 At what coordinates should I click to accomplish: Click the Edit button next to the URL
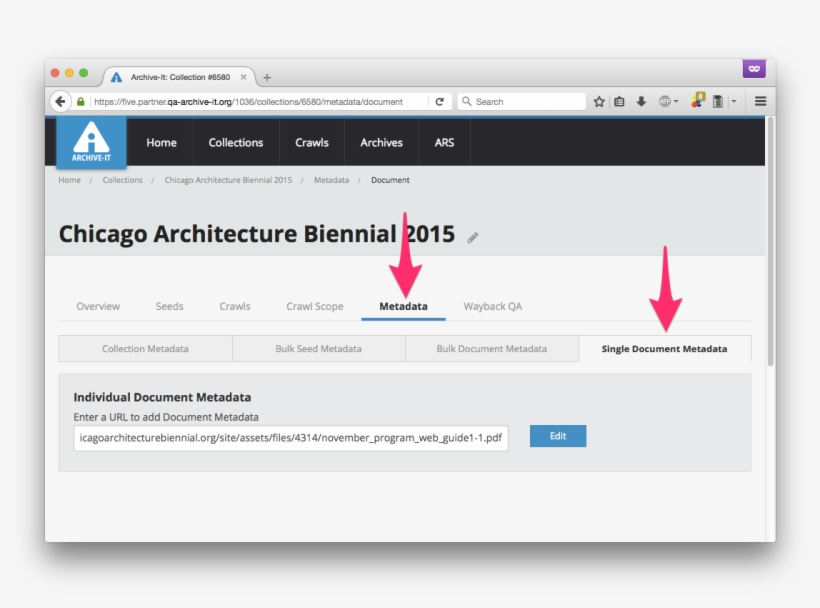[557, 436]
